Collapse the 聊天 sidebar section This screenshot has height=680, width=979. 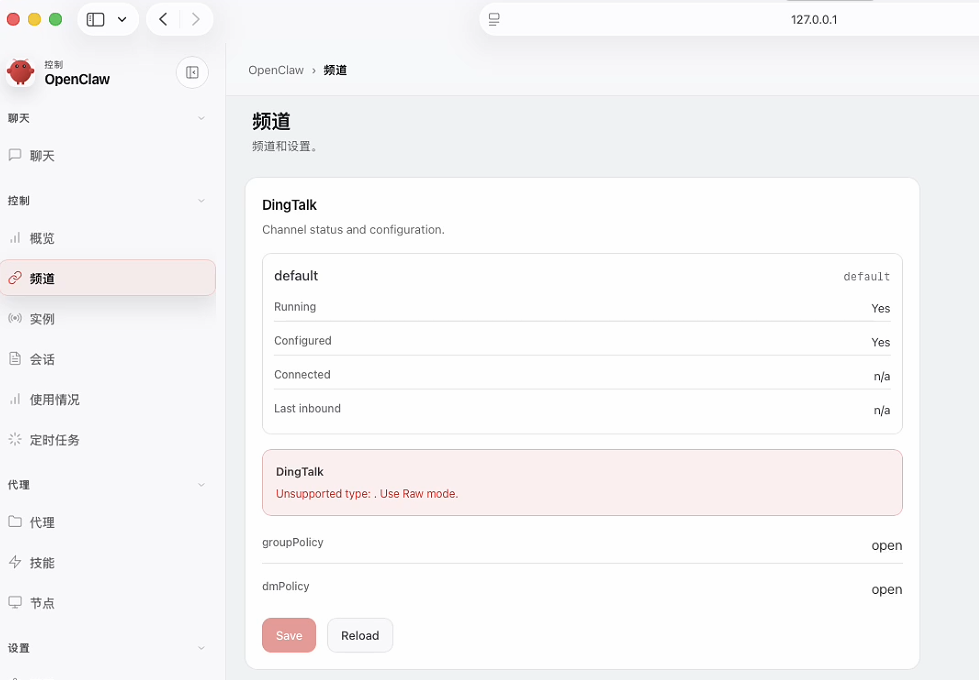click(x=201, y=118)
